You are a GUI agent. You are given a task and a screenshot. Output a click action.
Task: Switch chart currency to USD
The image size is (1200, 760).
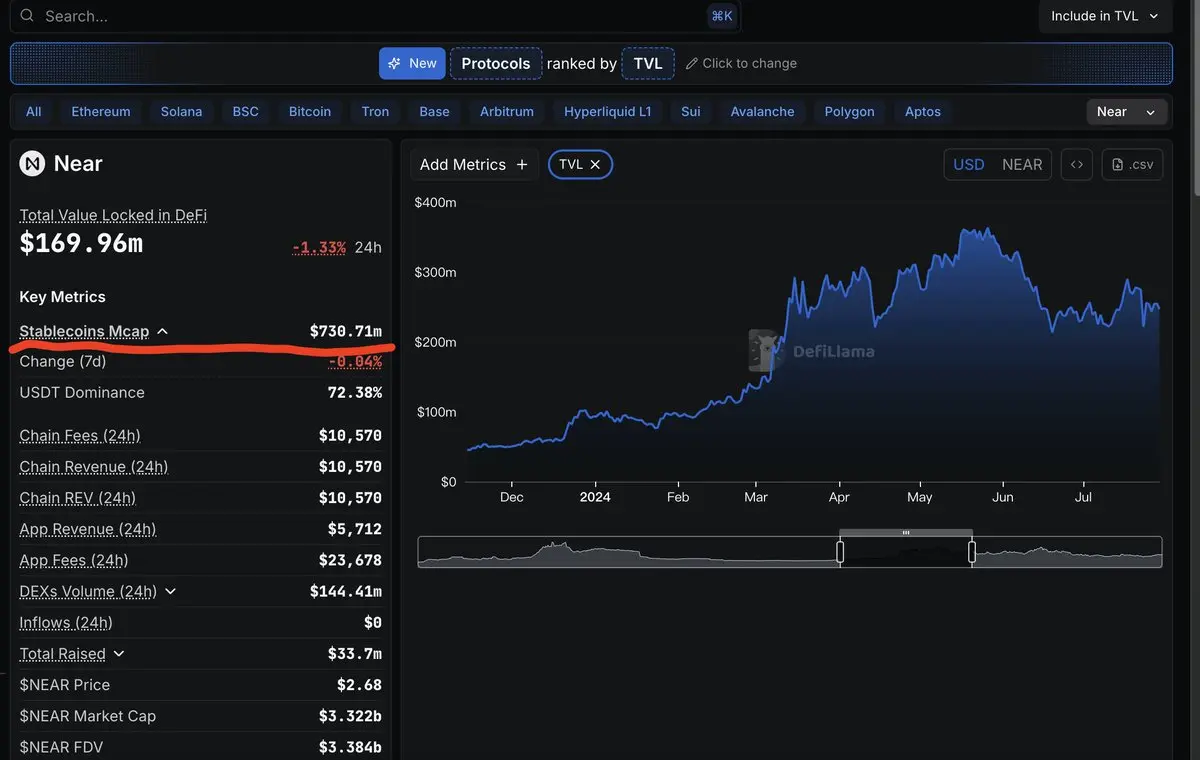click(968, 164)
